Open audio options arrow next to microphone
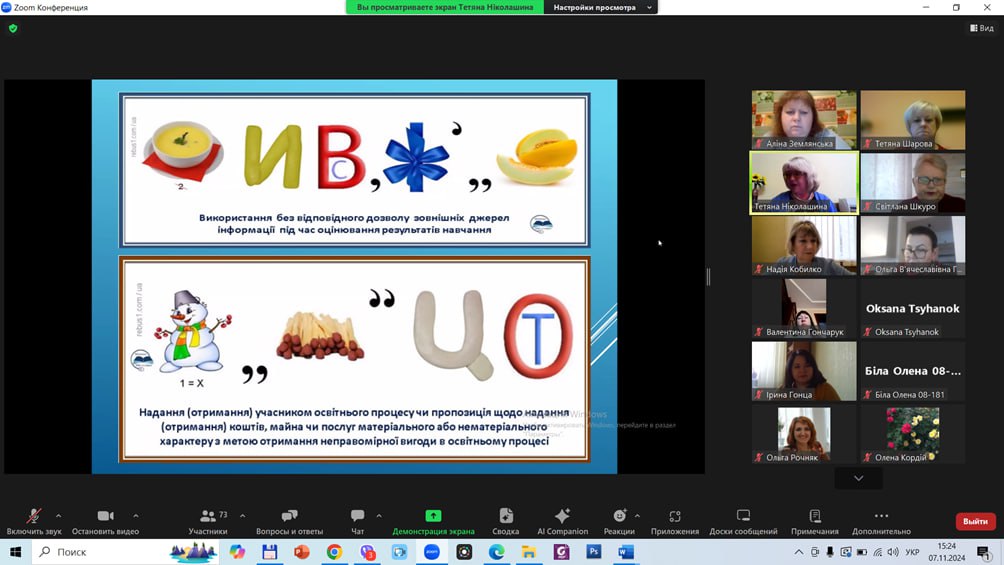Image resolution: width=1004 pixels, height=565 pixels. click(x=58, y=516)
